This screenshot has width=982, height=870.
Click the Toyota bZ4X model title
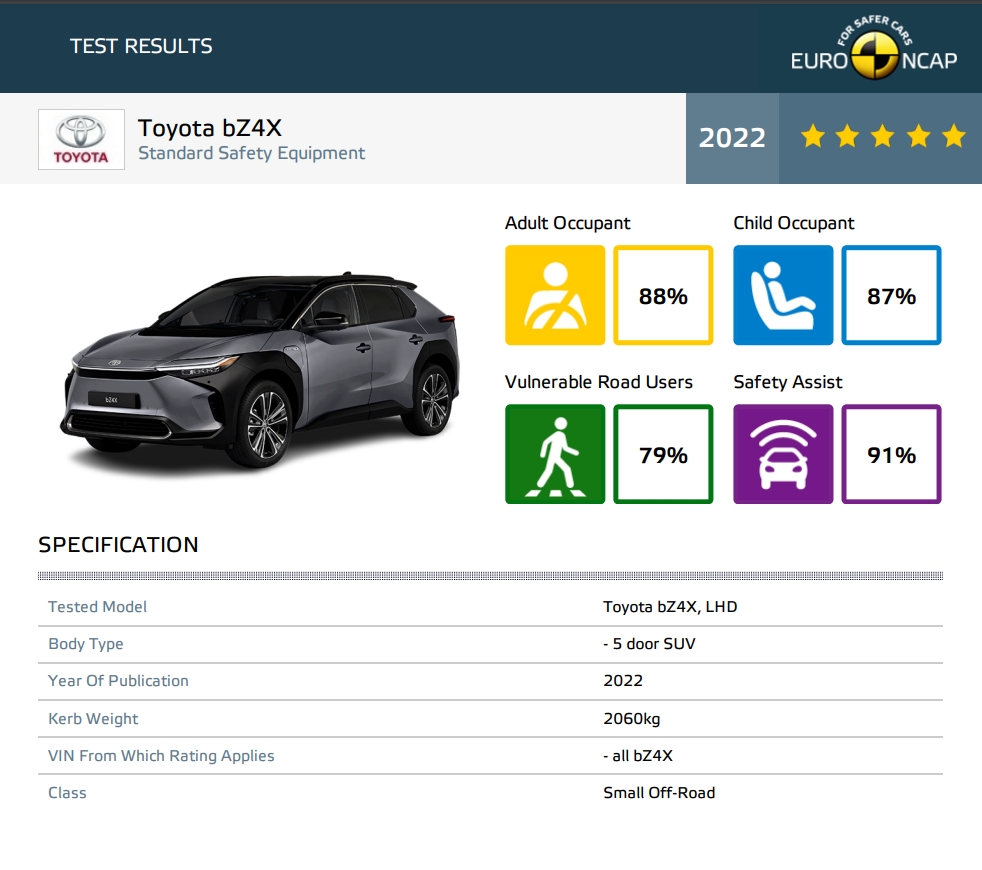[x=210, y=128]
